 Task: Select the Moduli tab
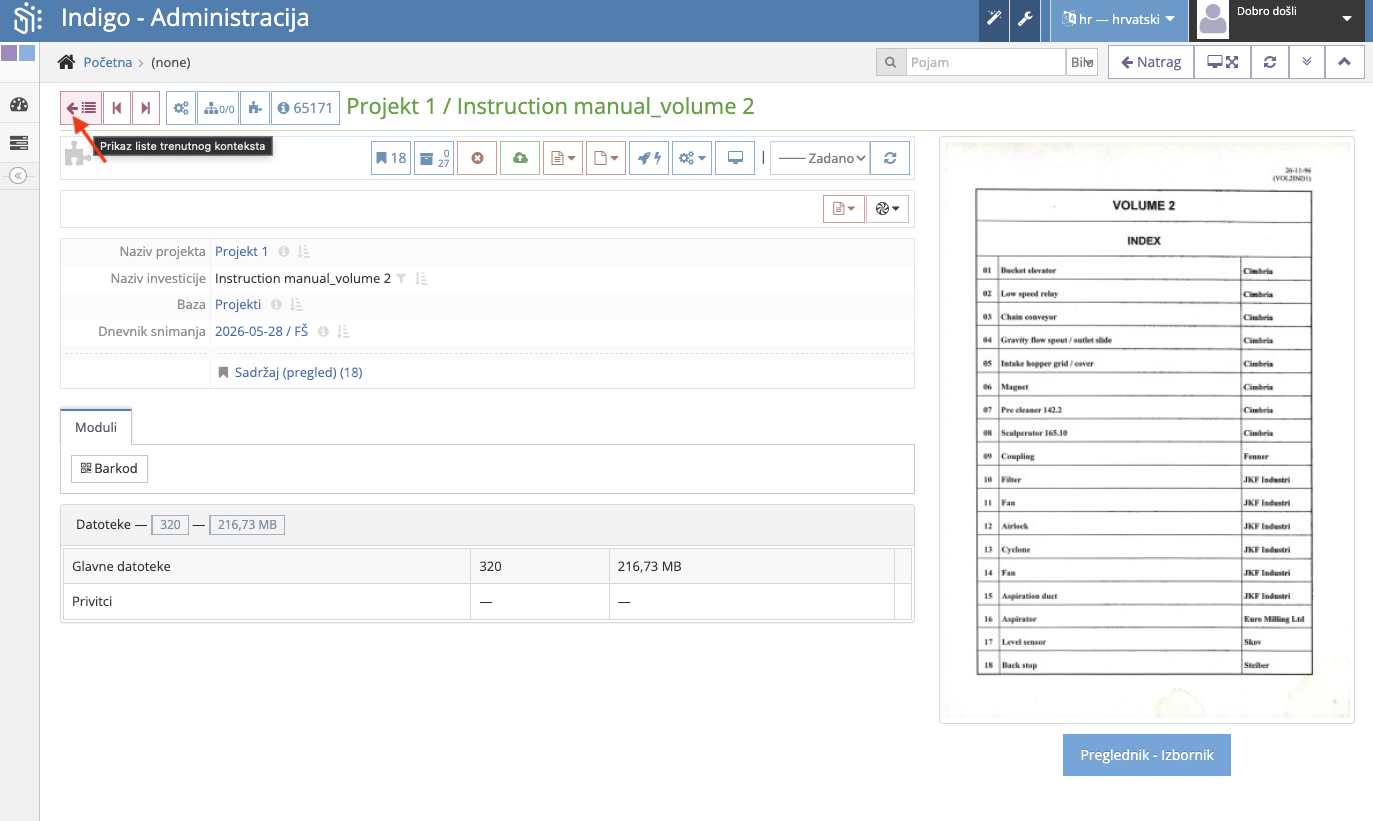tap(96, 427)
